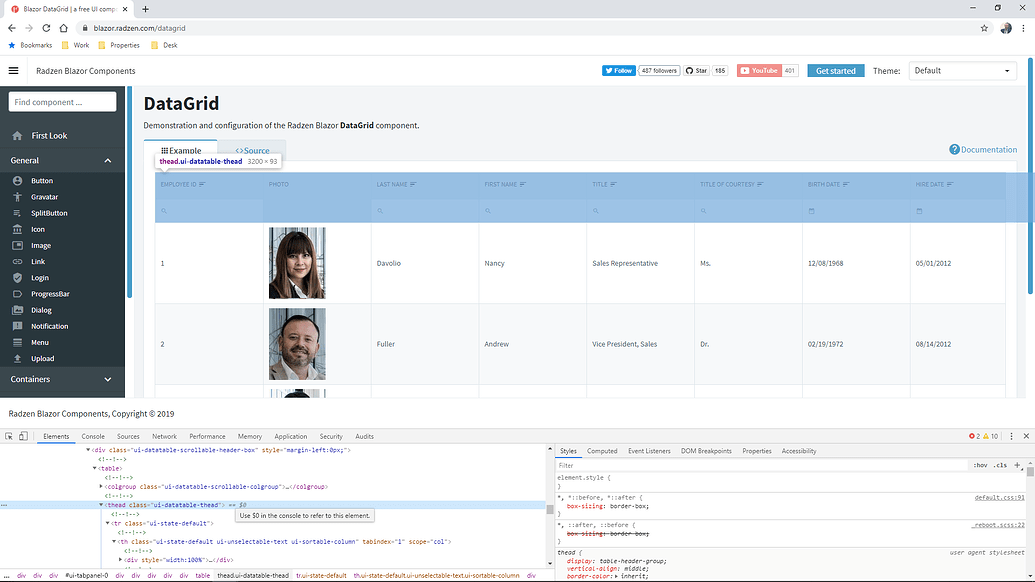
Task: Open the Sources DevTools tab
Action: click(x=128, y=436)
